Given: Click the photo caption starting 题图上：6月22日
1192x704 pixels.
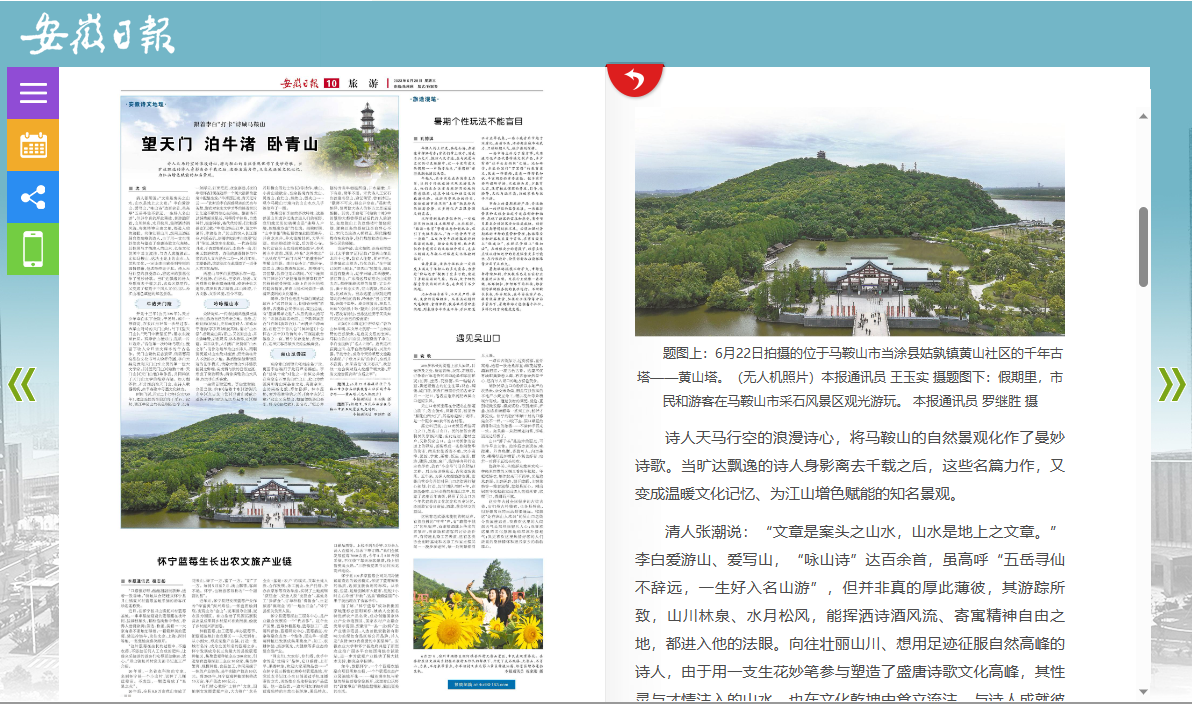Looking at the screenshot, I should pyautogui.click(x=850, y=377).
